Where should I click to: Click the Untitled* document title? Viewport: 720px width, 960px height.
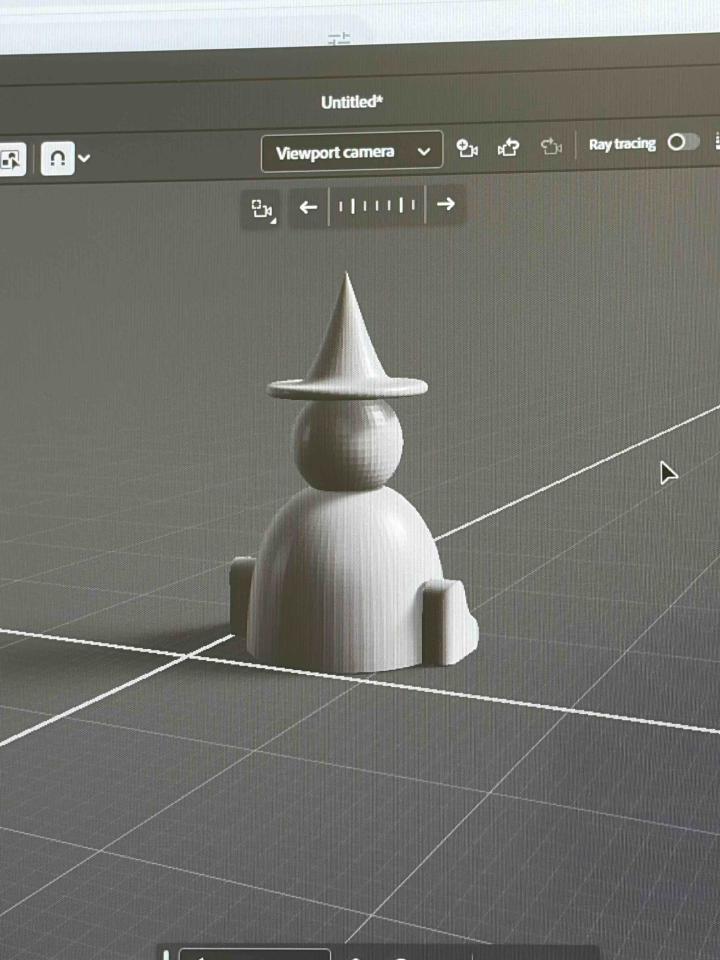pyautogui.click(x=352, y=102)
